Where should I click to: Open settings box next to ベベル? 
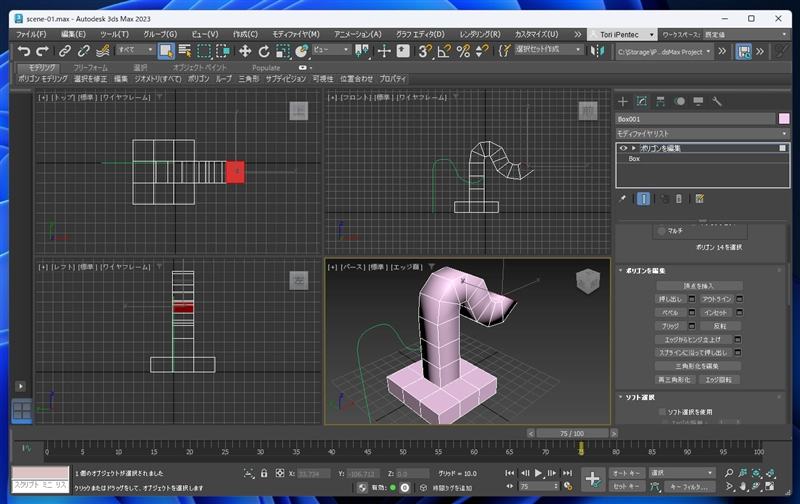pyautogui.click(x=692, y=312)
